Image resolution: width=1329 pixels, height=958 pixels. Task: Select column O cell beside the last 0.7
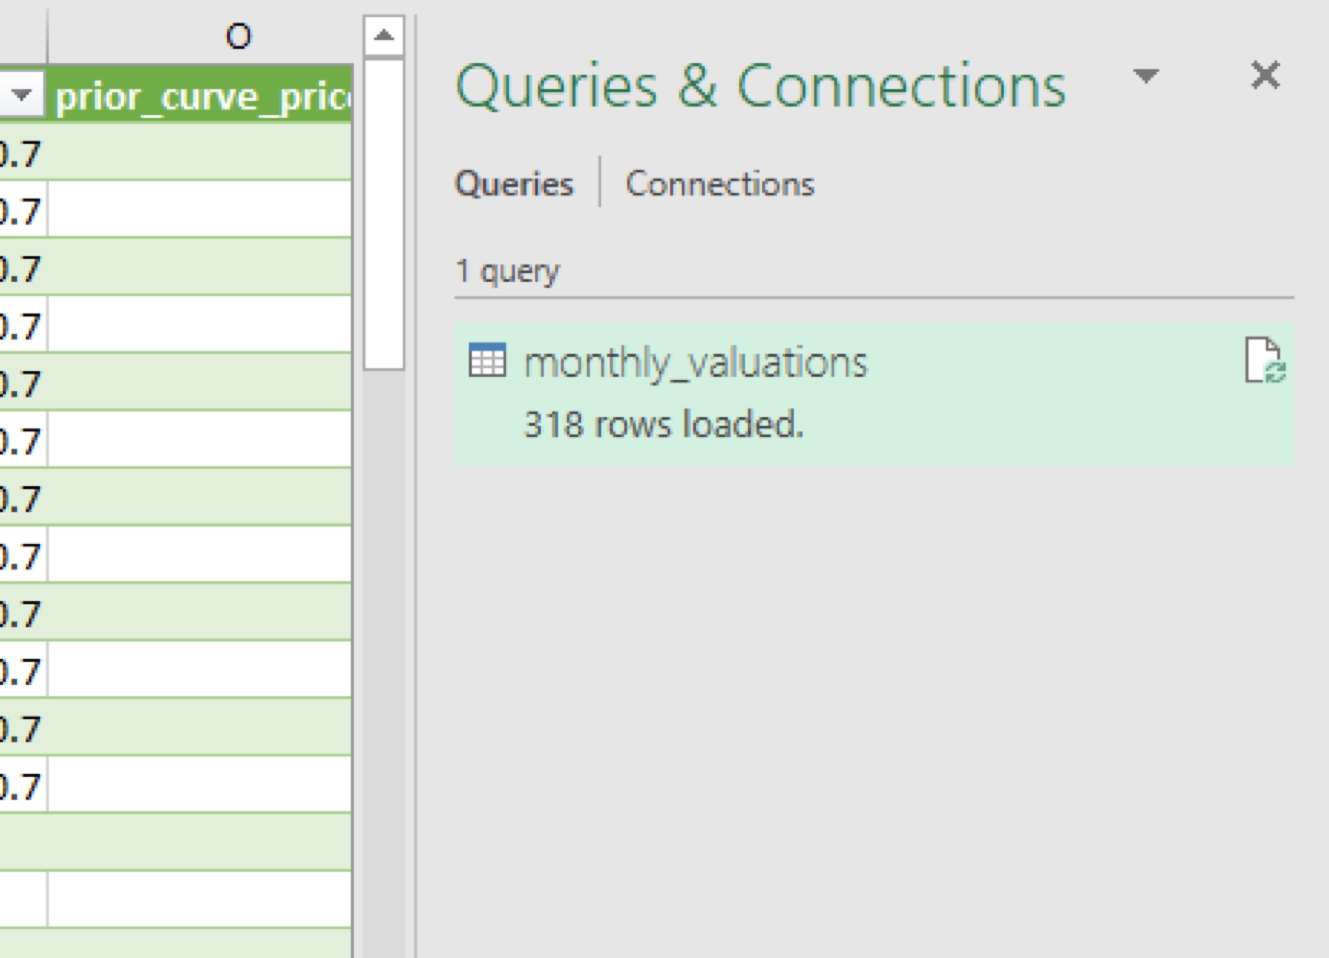[x=200, y=786]
